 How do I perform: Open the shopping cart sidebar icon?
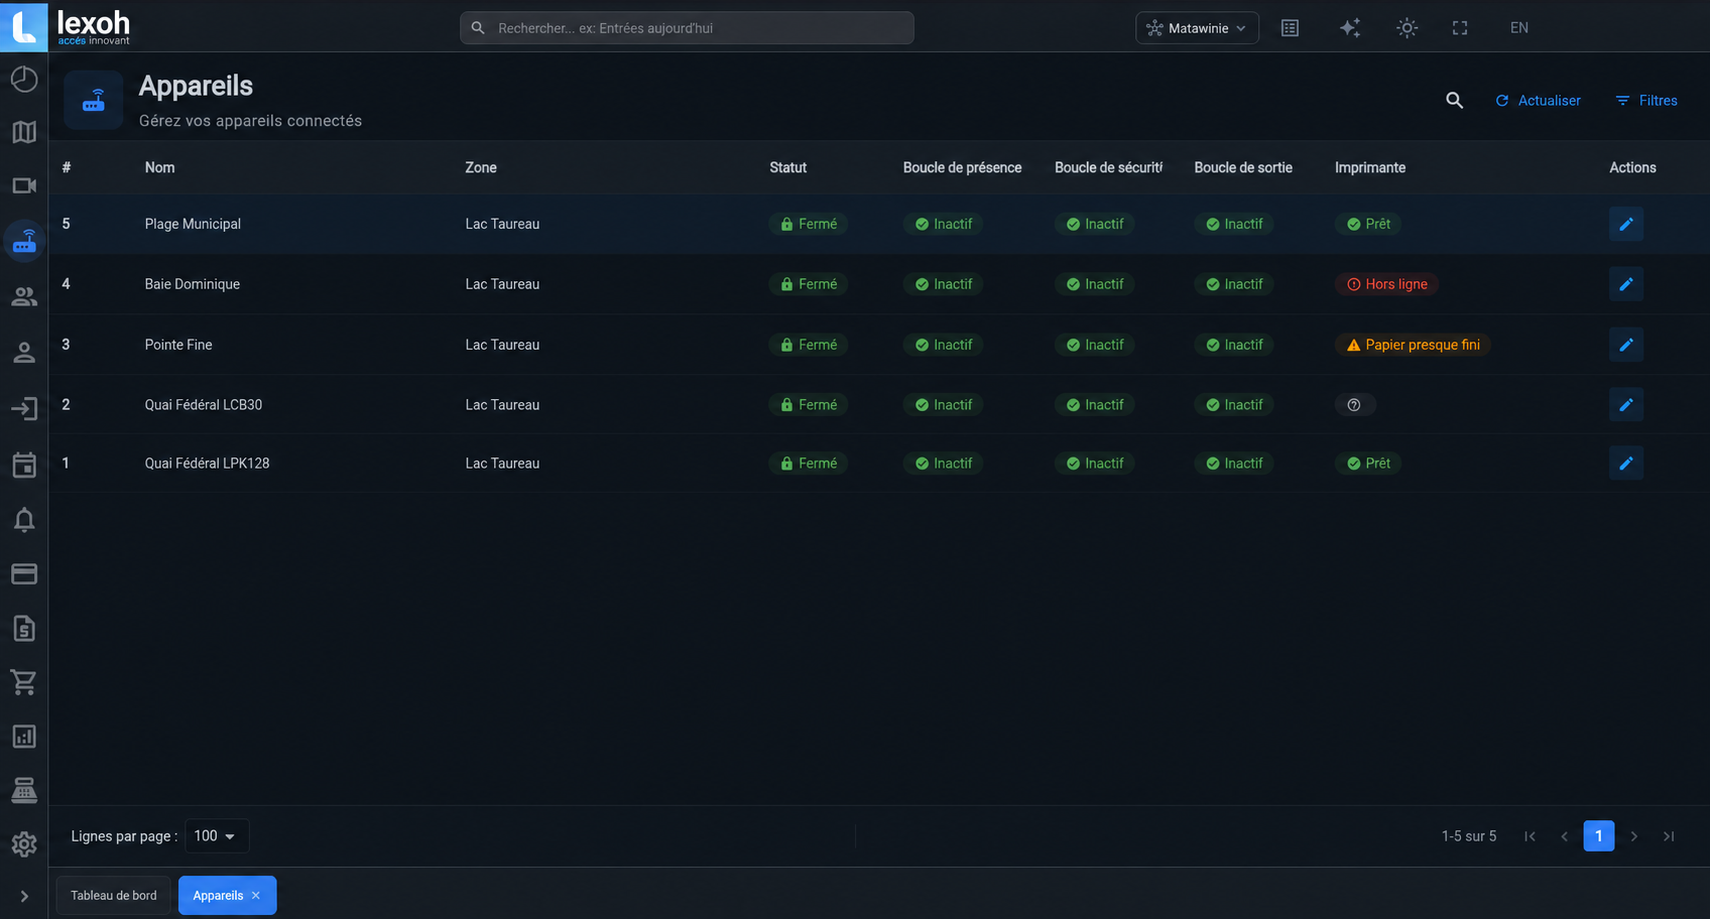(x=24, y=682)
